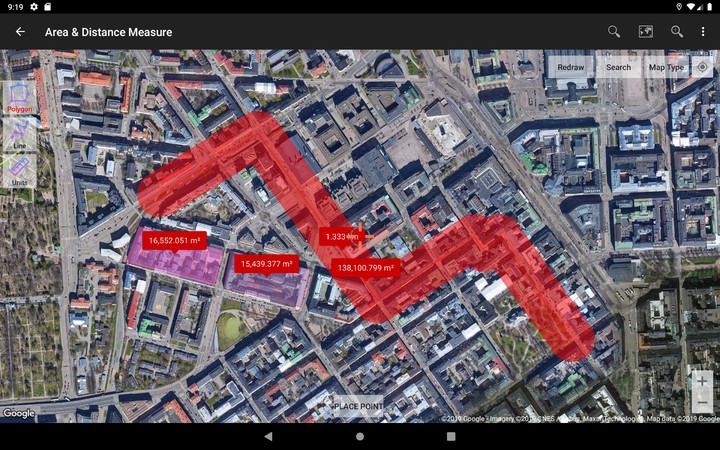Select the 15,439.377 m² area label
Viewport: 720px width, 450px height.
coord(267,263)
